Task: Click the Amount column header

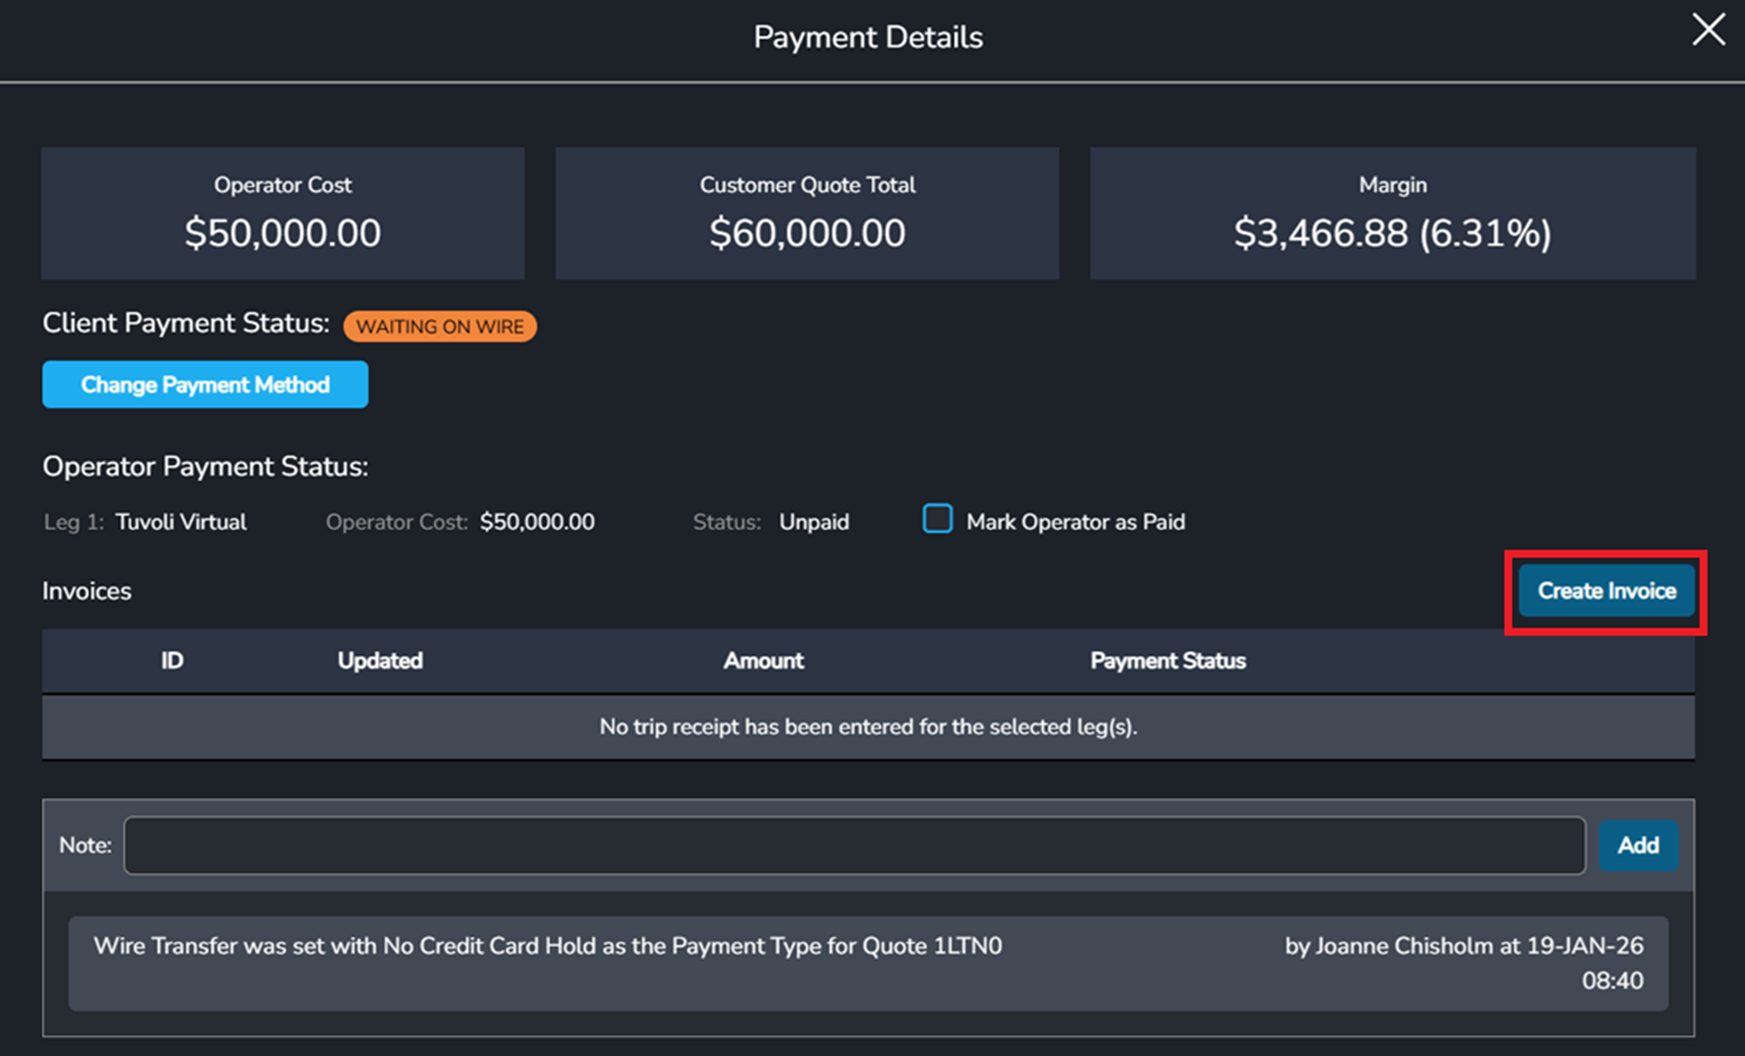Action: click(x=763, y=661)
